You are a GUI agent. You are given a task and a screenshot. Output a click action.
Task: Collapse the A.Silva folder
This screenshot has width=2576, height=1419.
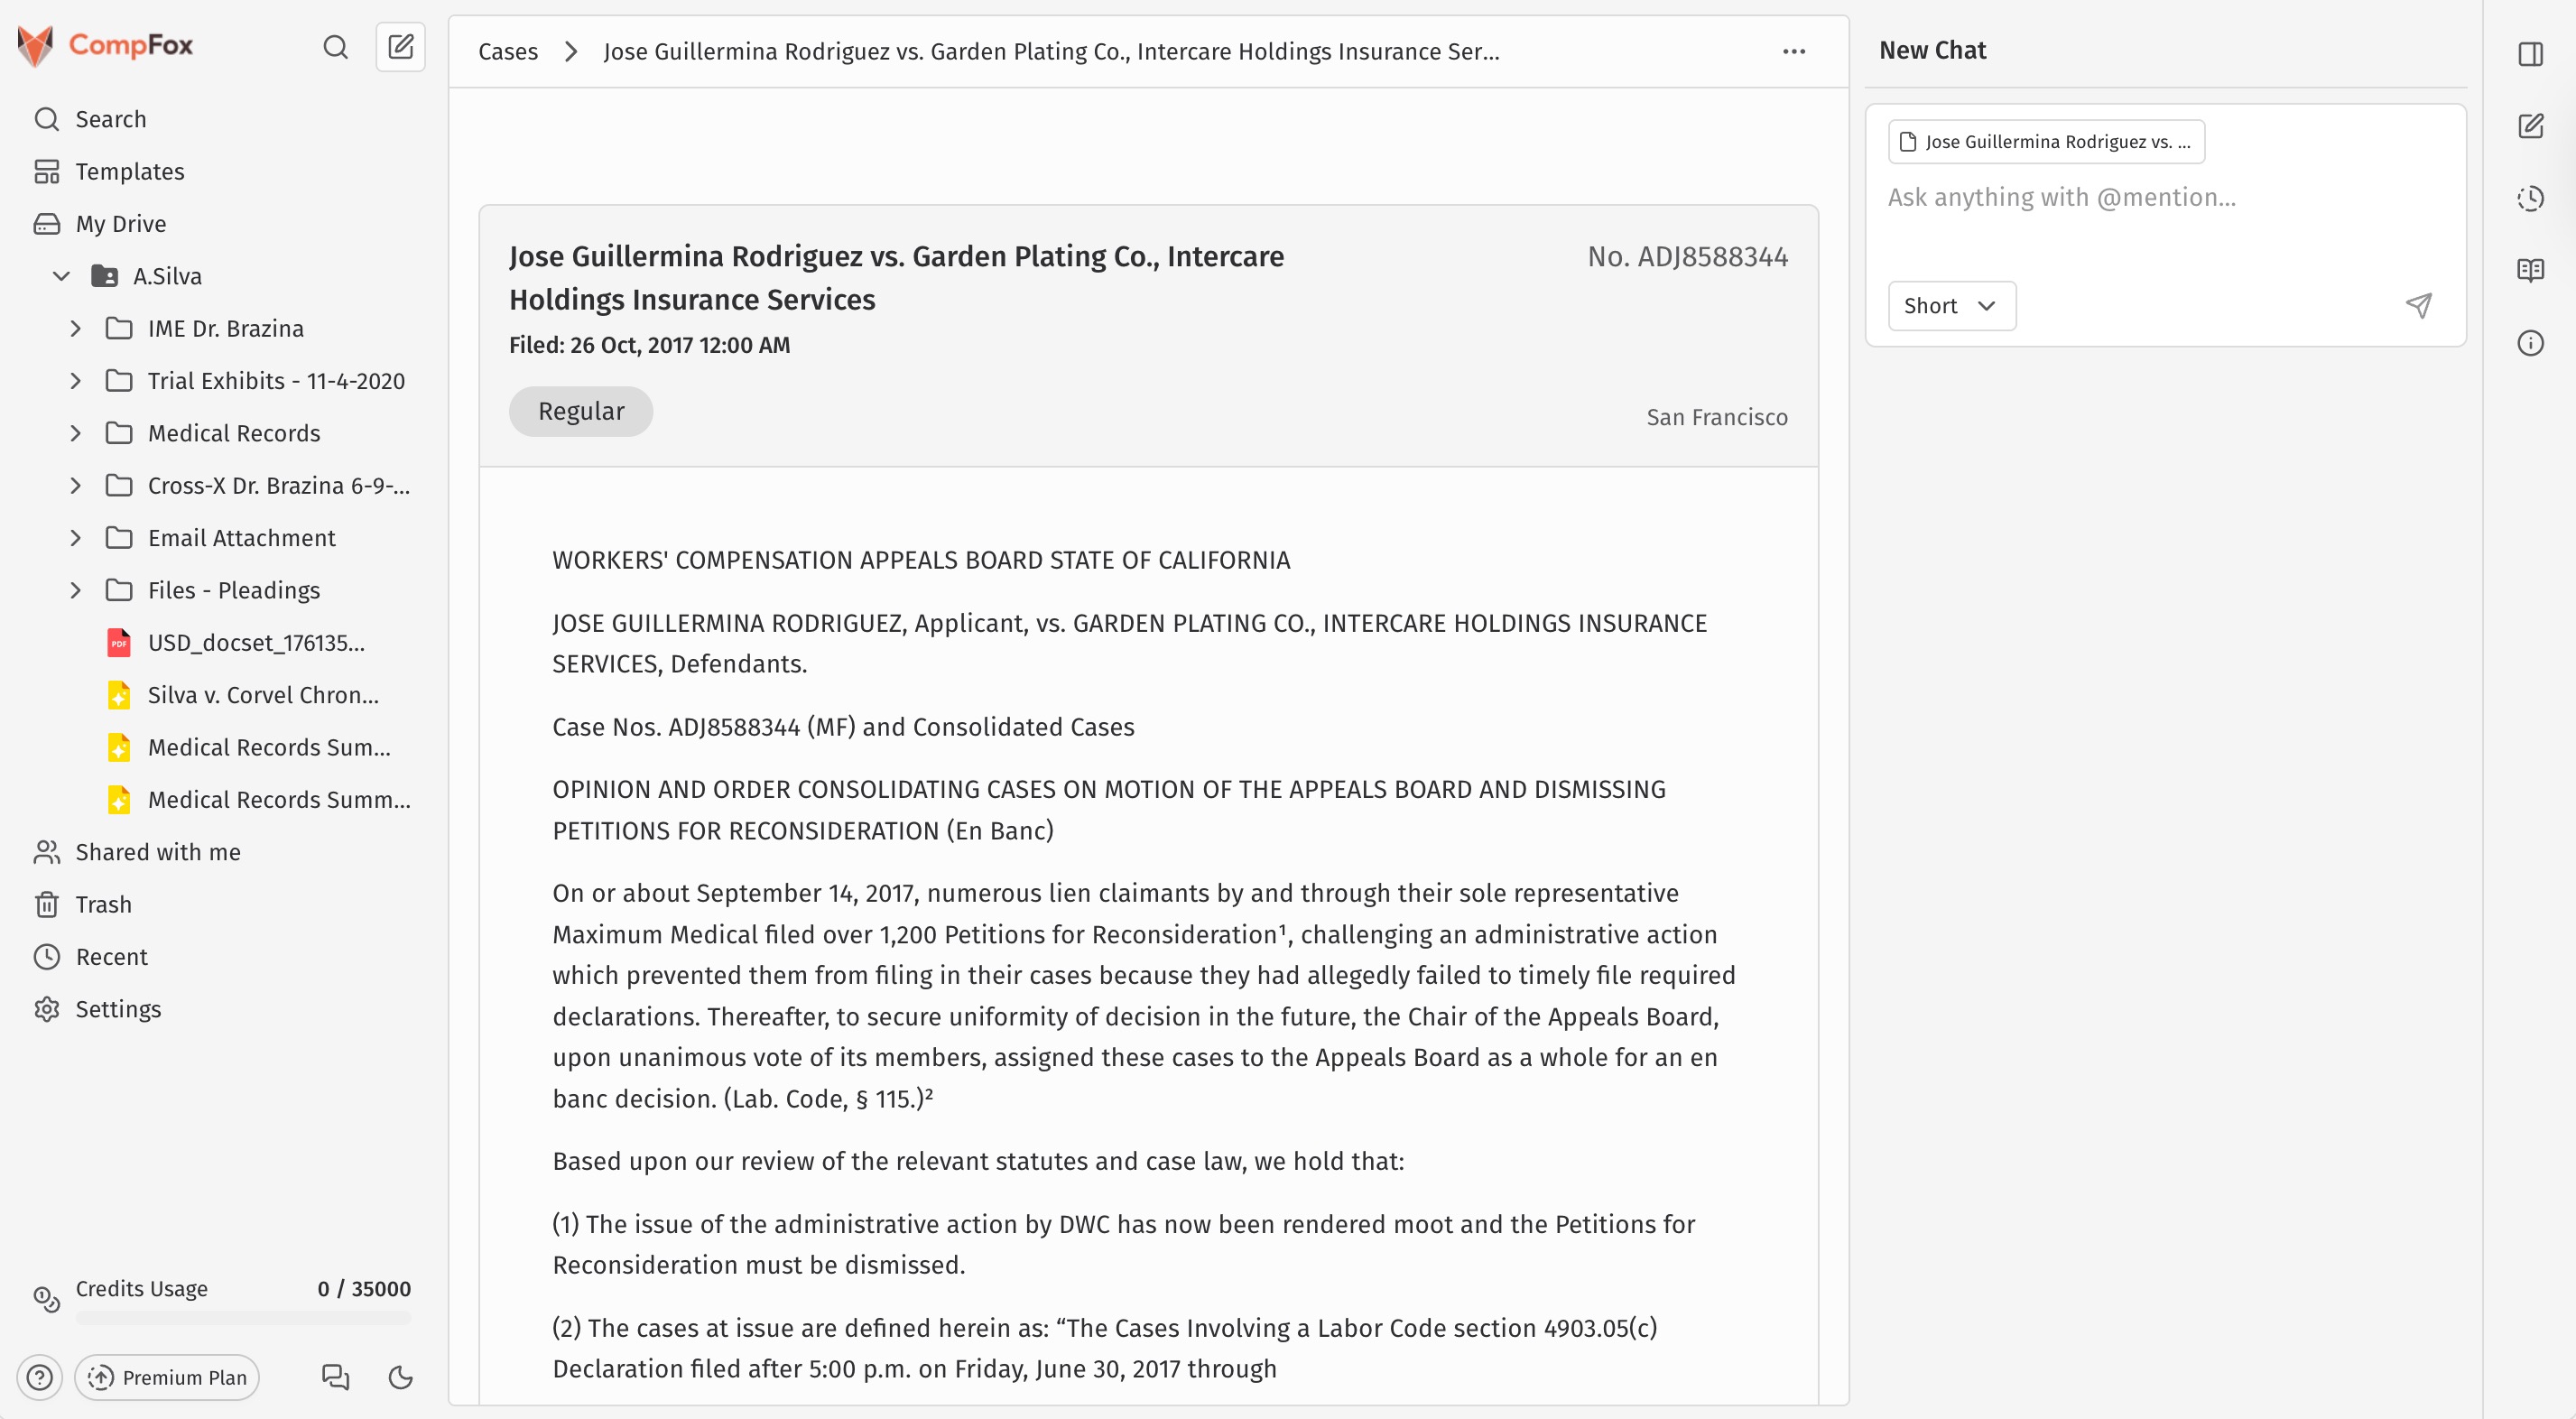click(62, 276)
